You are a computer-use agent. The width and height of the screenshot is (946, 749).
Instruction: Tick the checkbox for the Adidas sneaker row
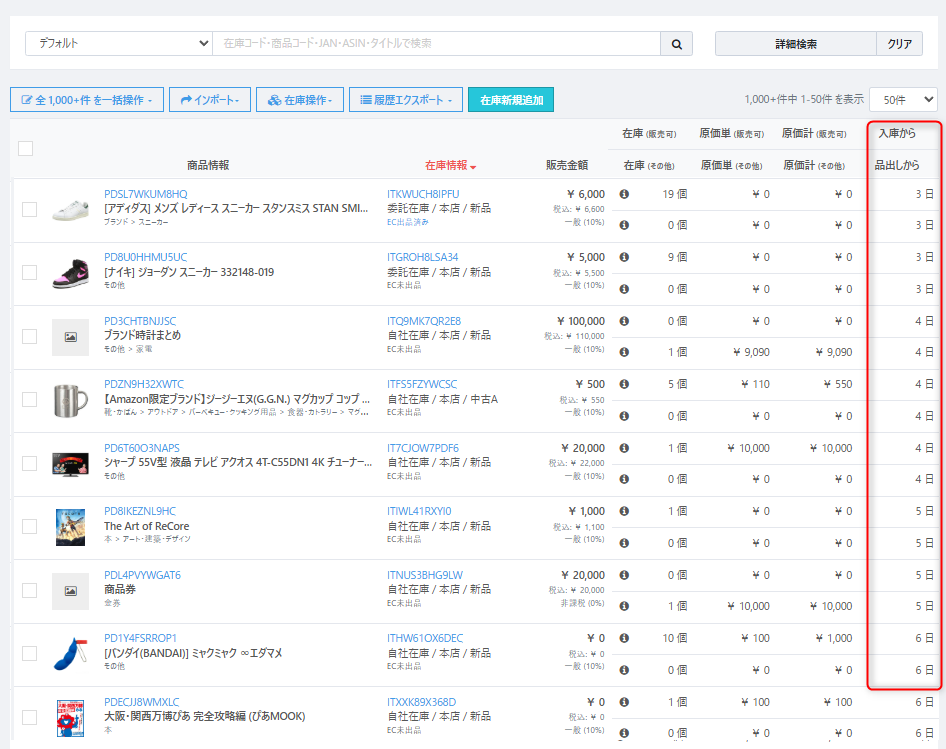point(30,209)
